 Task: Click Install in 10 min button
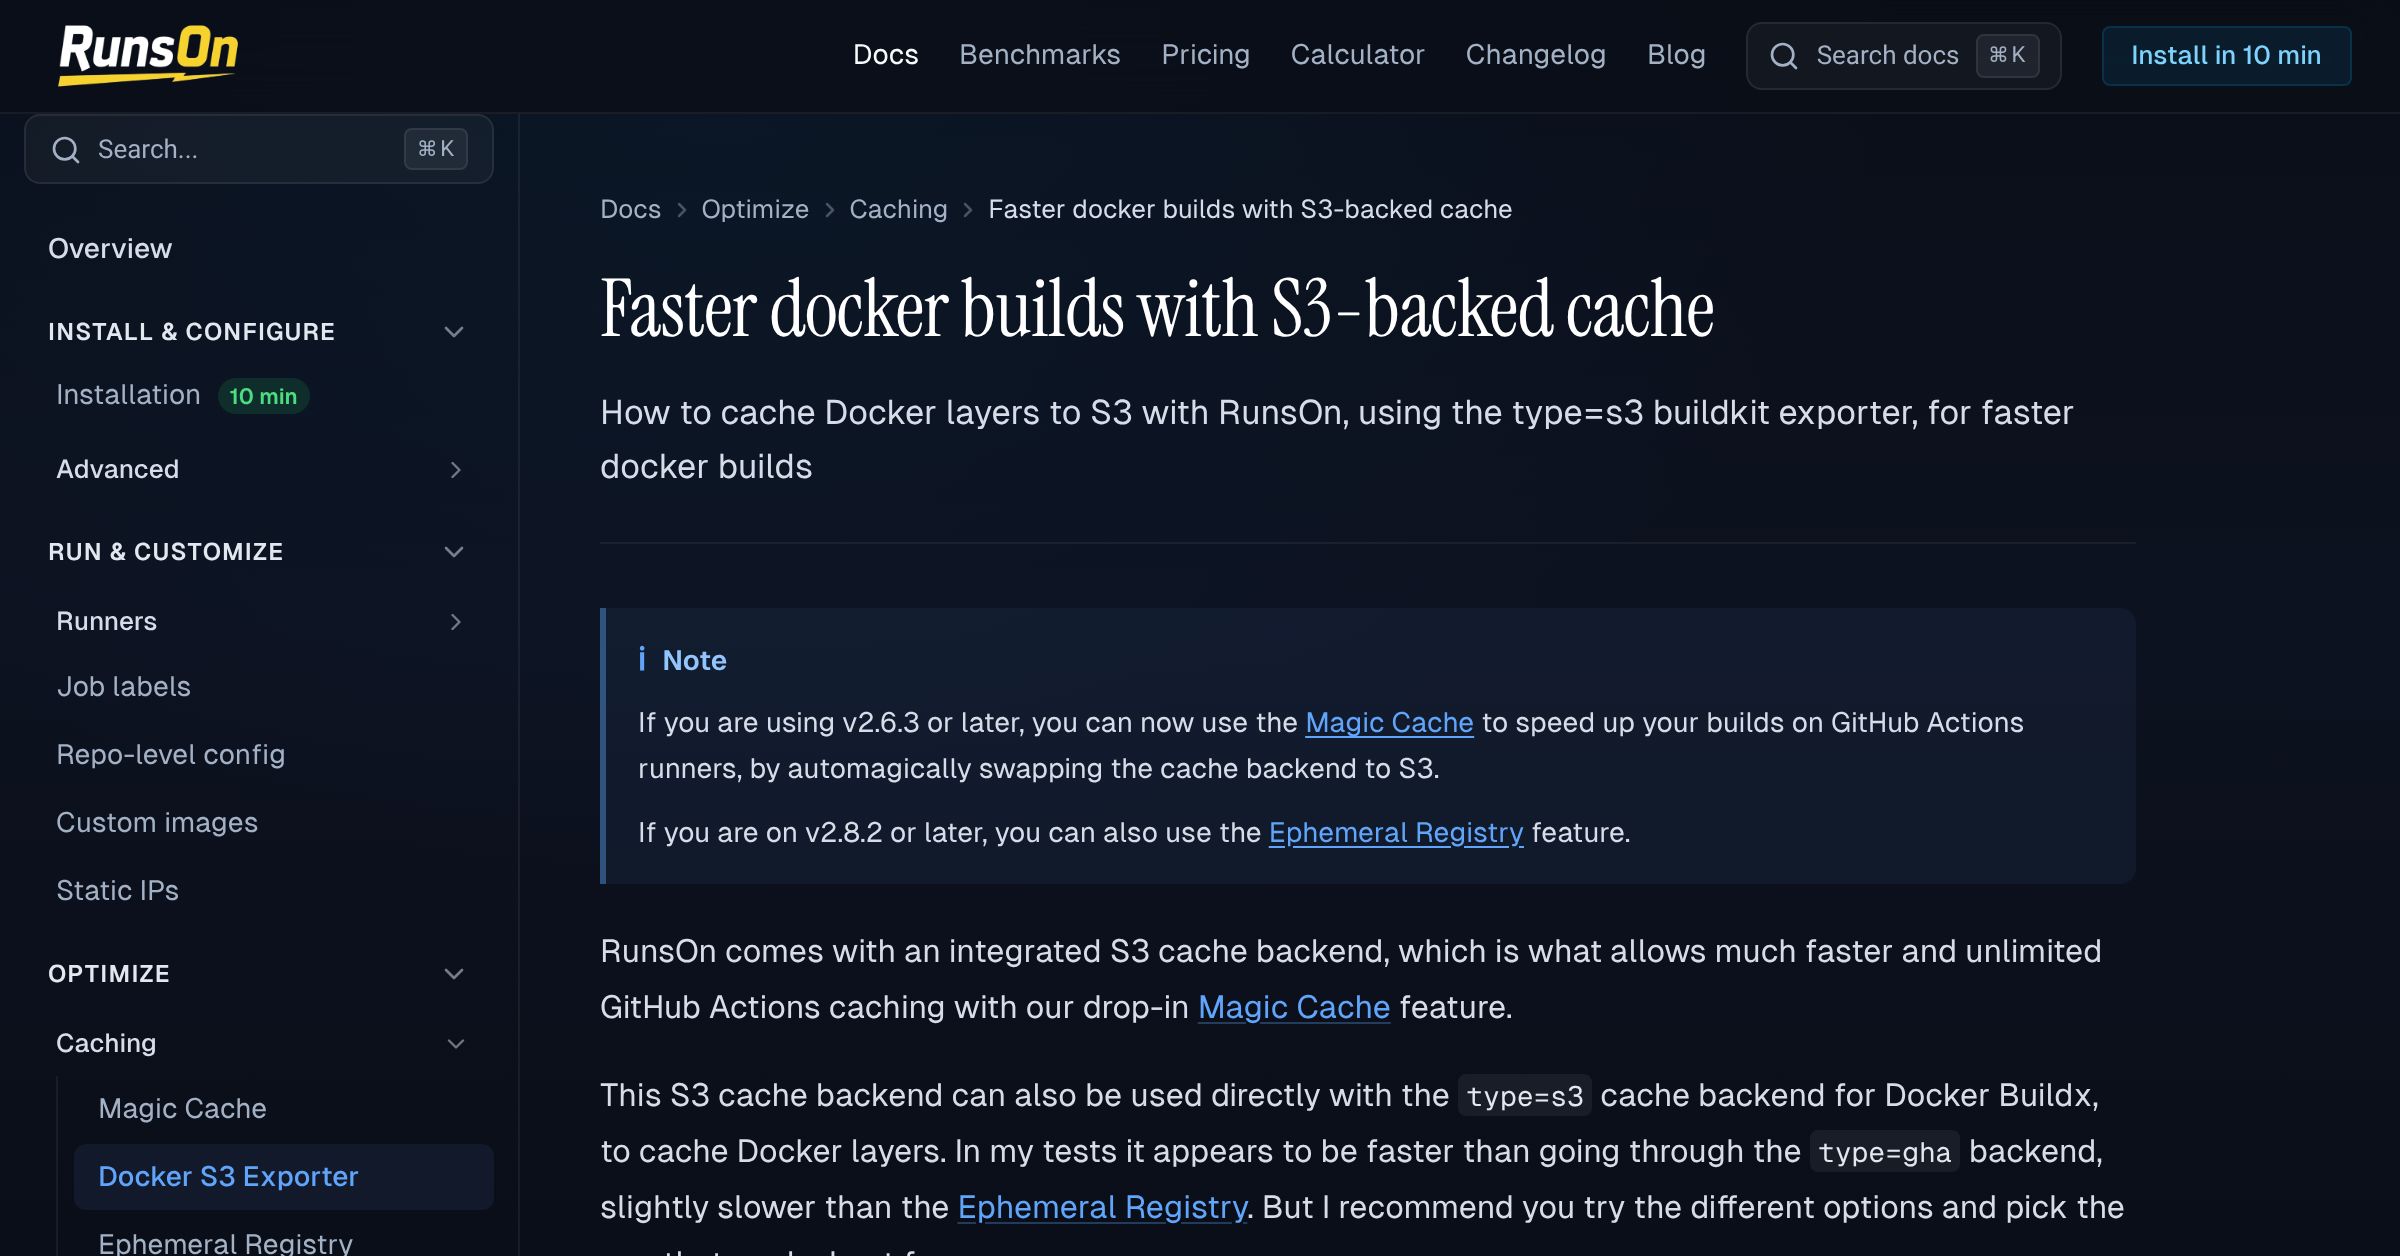[2226, 56]
